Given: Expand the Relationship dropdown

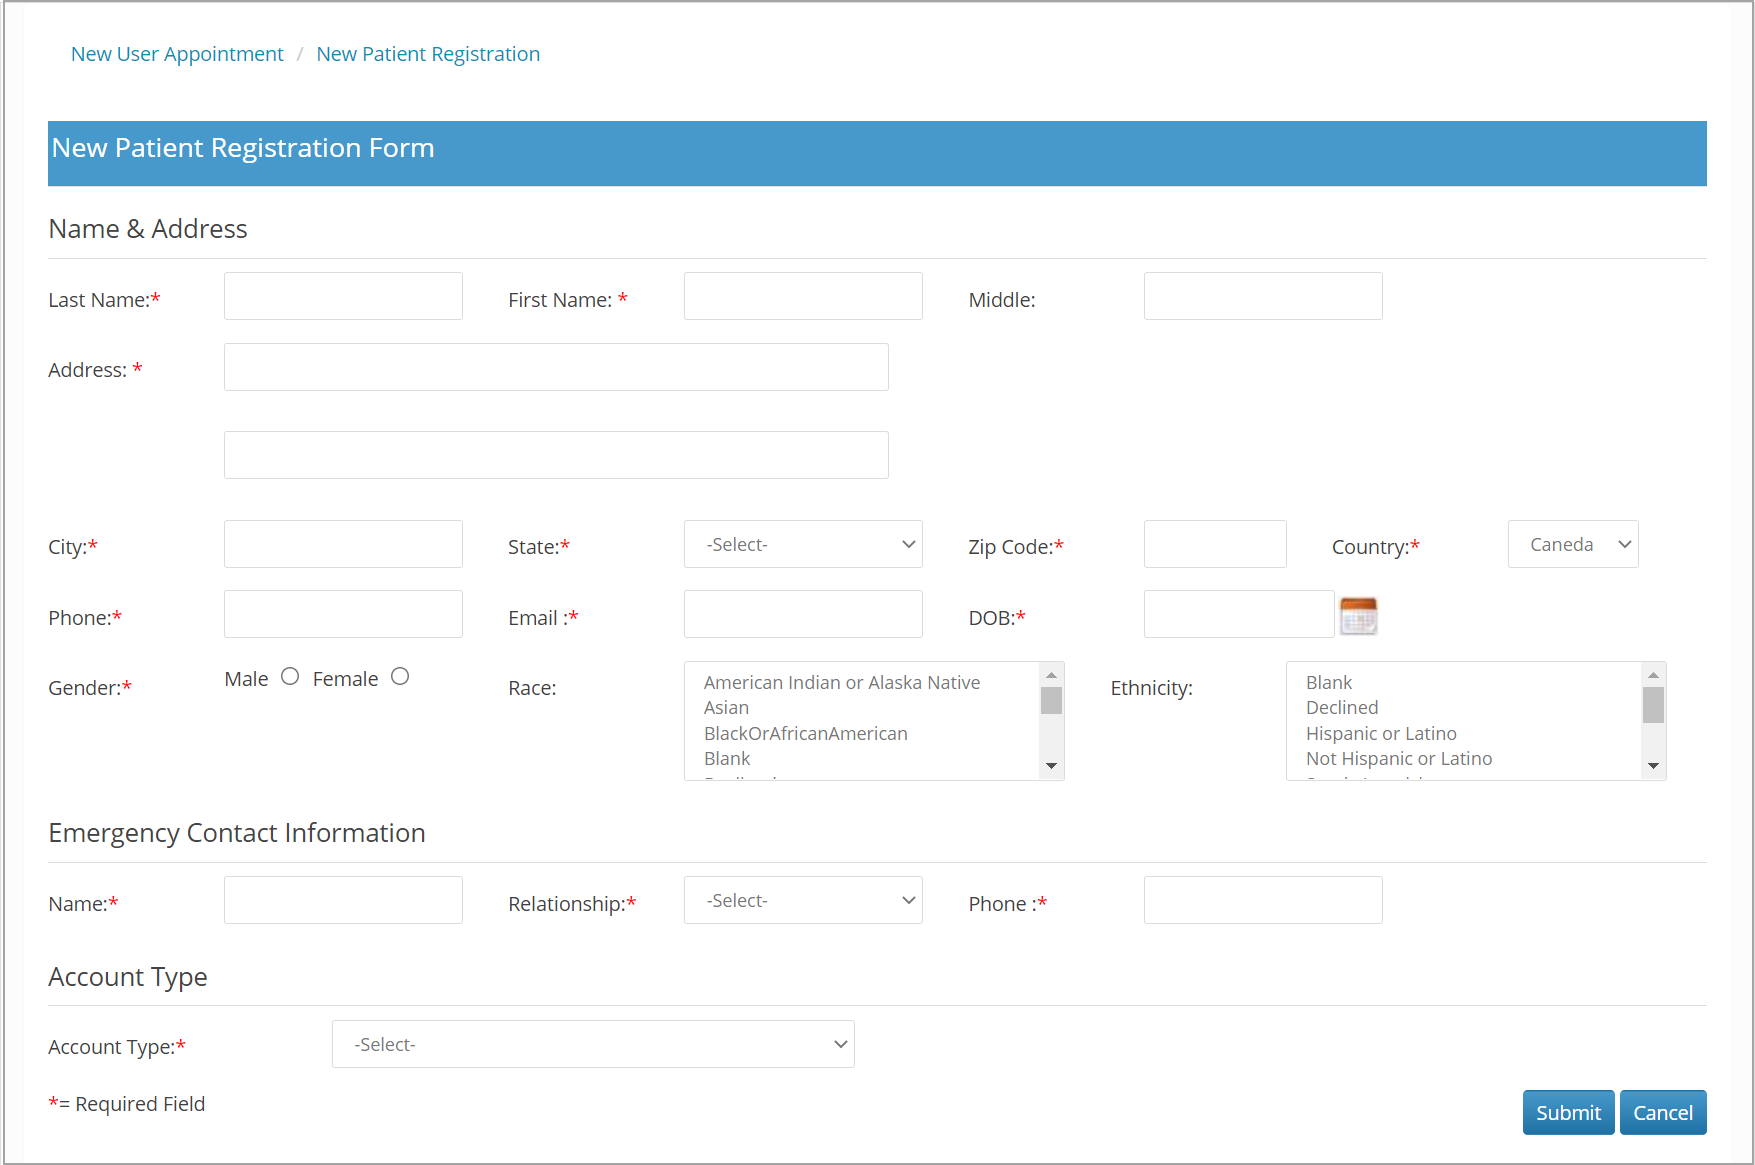Looking at the screenshot, I should [803, 900].
